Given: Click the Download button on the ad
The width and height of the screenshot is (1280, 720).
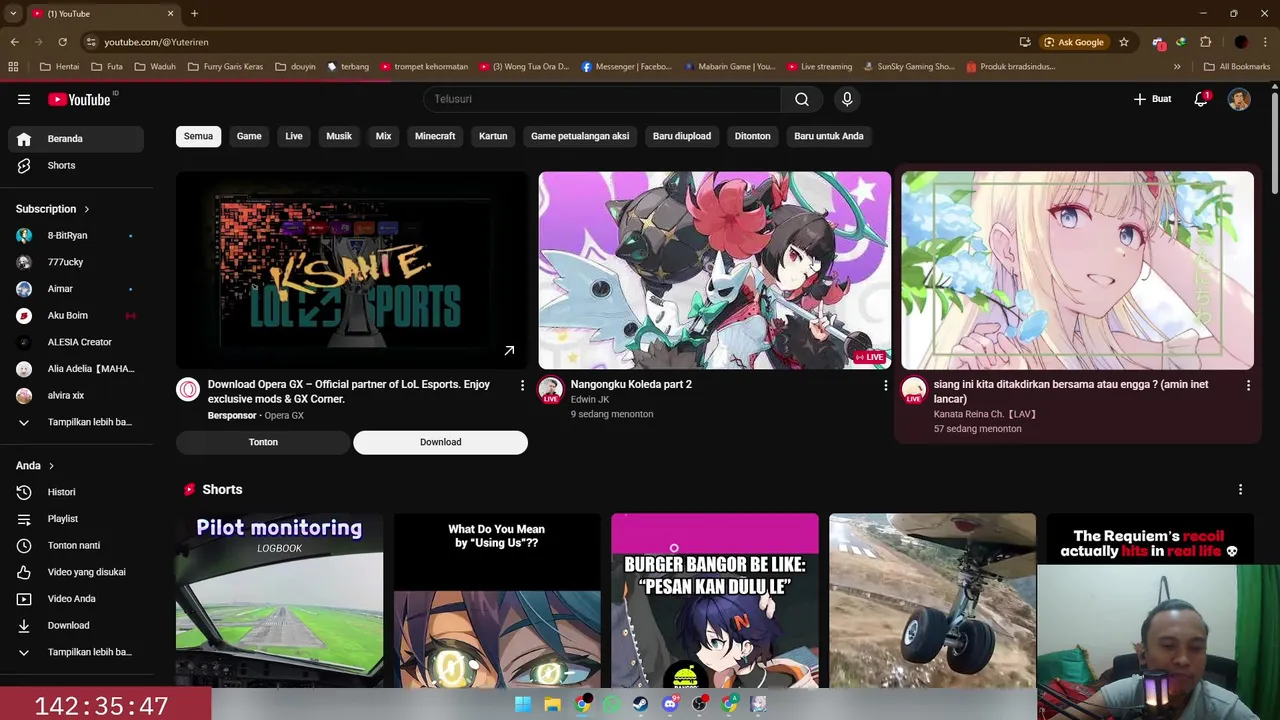Looking at the screenshot, I should click(x=440, y=442).
